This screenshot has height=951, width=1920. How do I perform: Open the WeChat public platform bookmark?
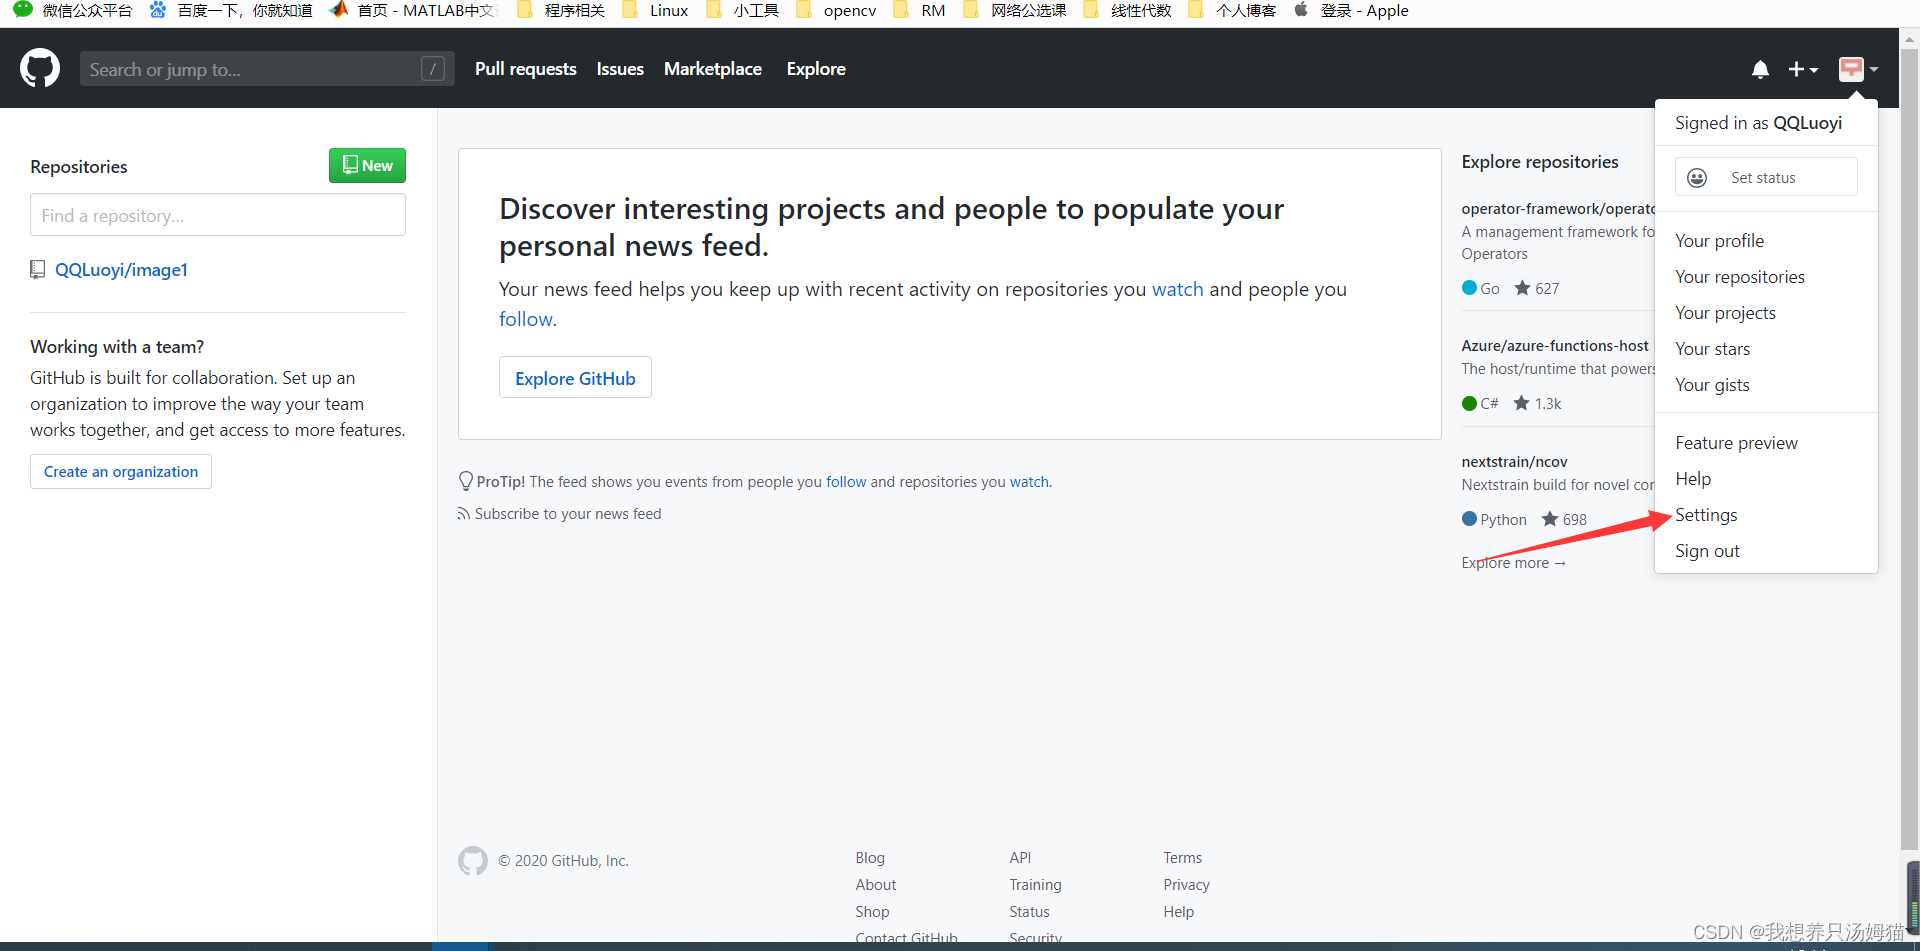tap(73, 11)
